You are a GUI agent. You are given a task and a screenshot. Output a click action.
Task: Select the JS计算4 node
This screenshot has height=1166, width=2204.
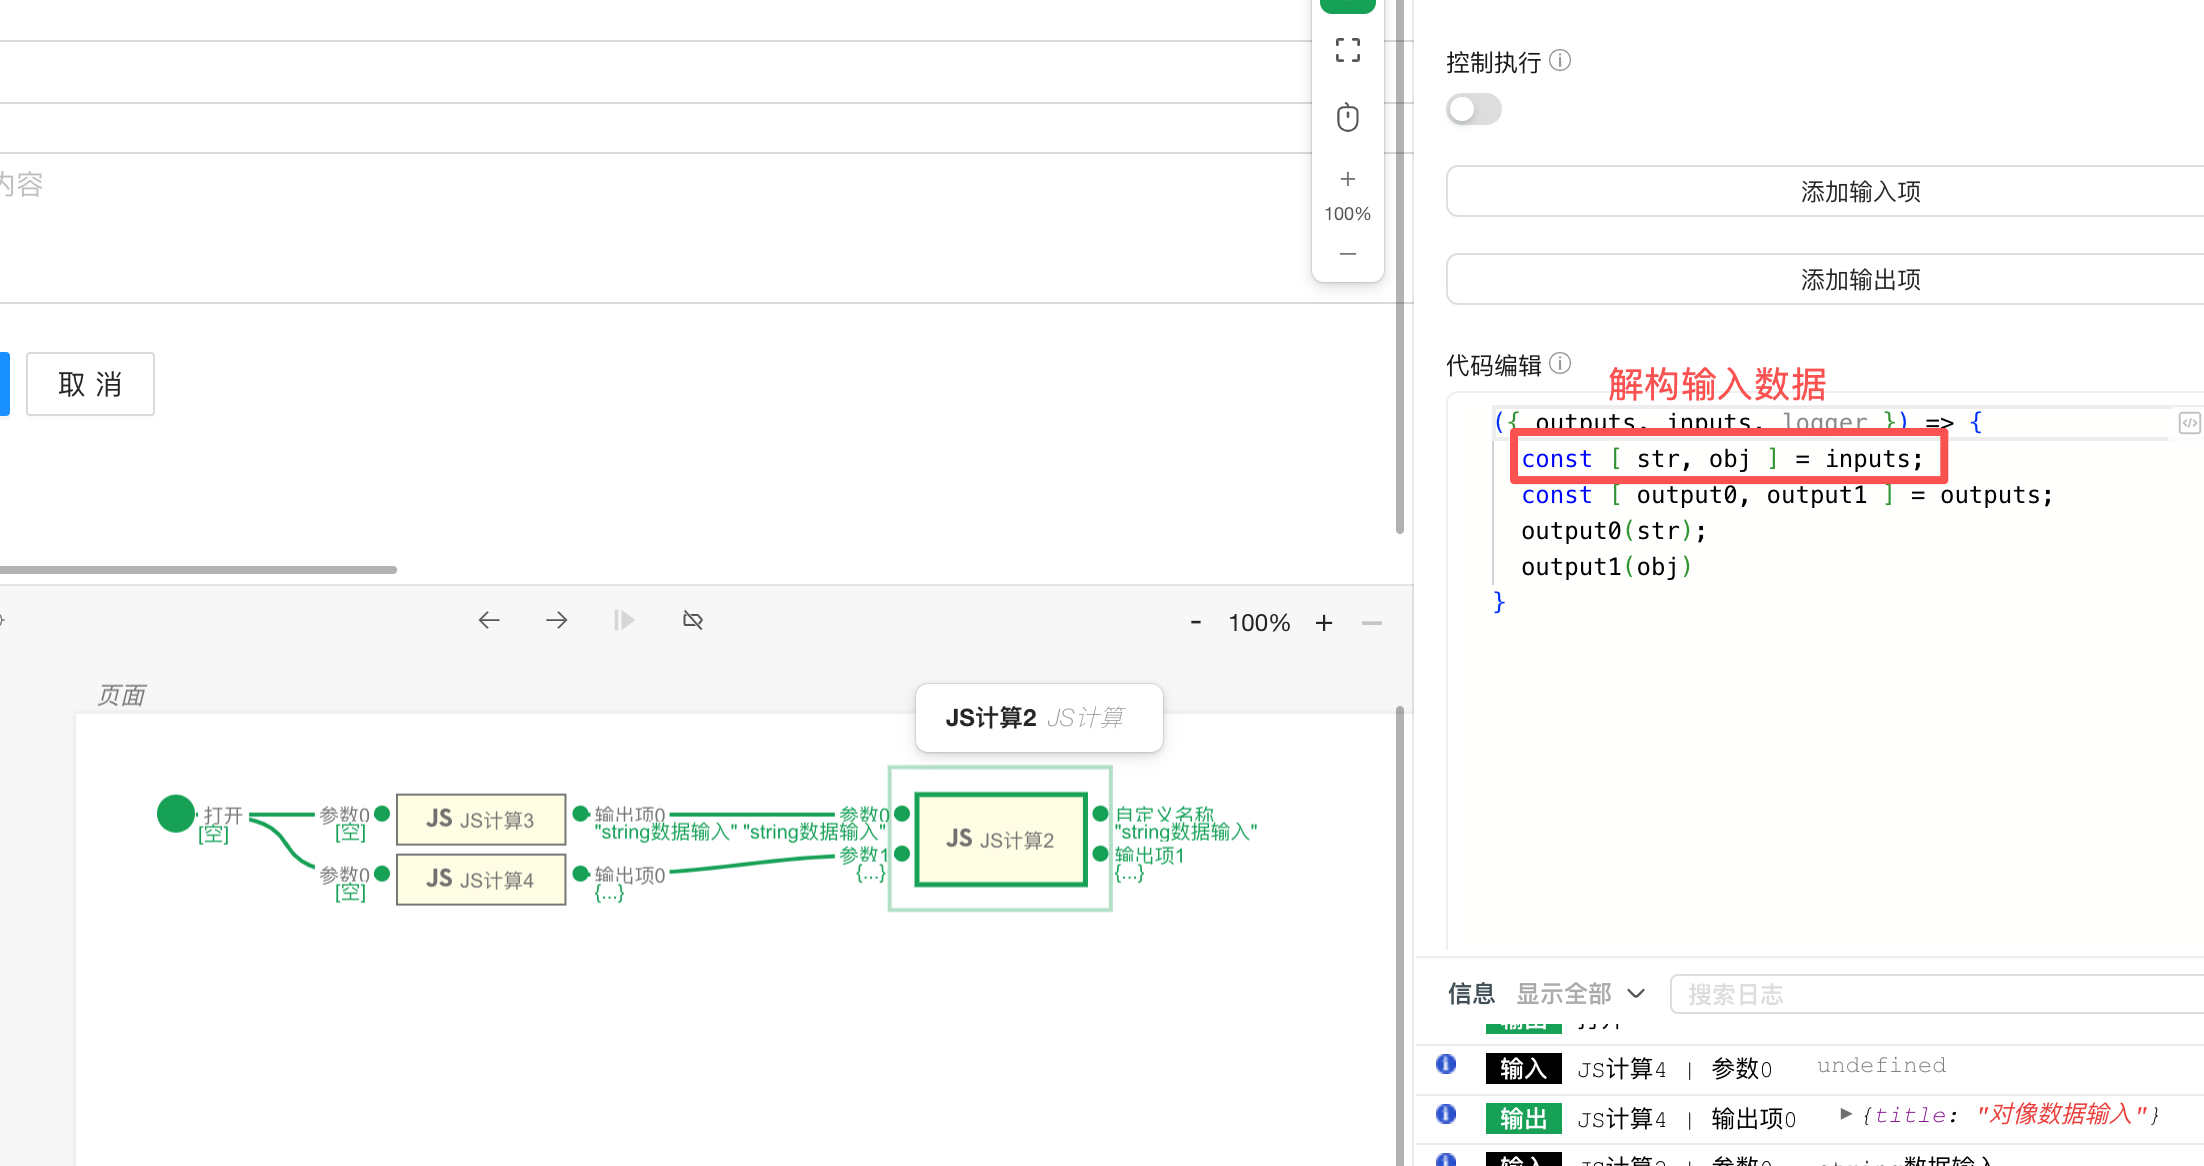(x=481, y=879)
